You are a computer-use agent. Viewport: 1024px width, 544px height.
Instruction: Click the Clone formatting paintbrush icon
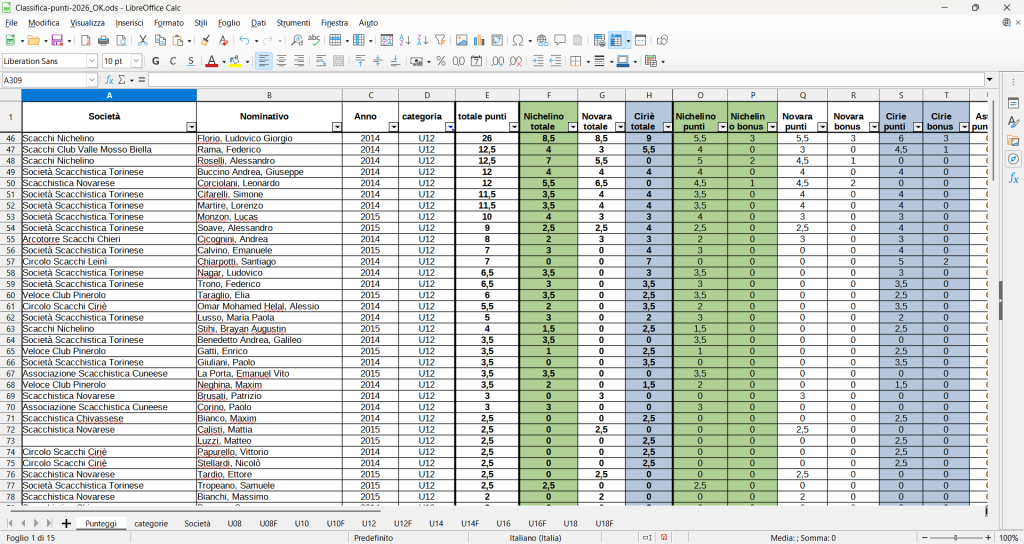205,40
